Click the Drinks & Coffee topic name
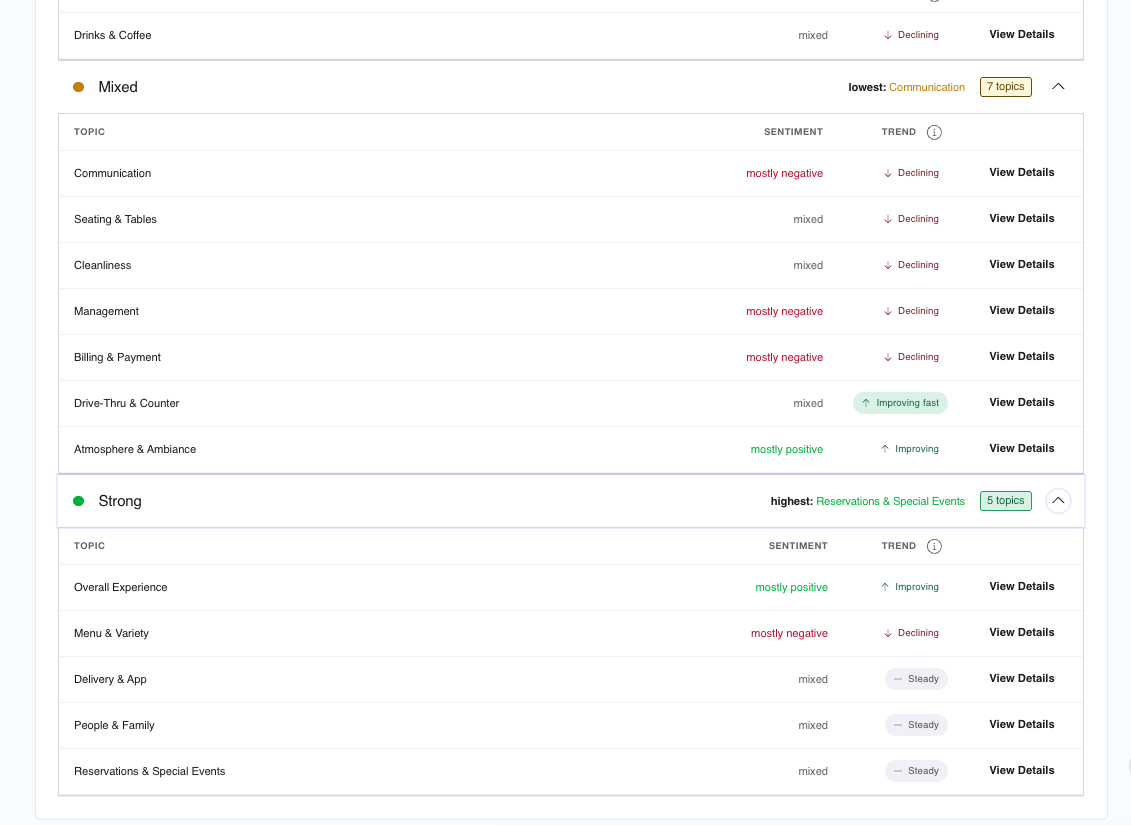The image size is (1131, 825). [x=113, y=35]
